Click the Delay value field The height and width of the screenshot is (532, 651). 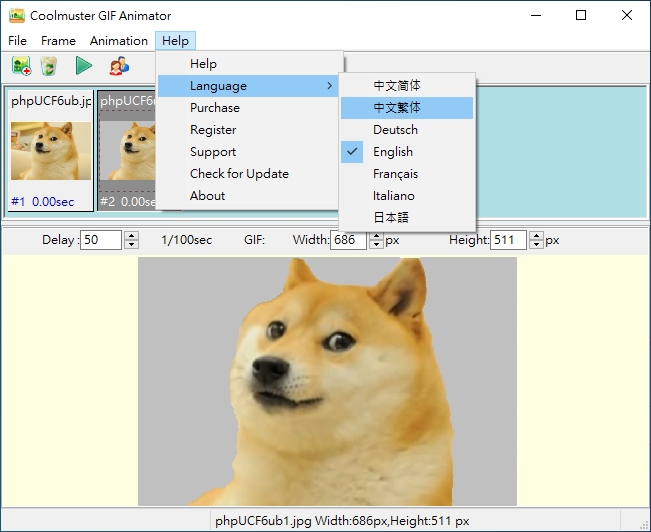(100, 240)
